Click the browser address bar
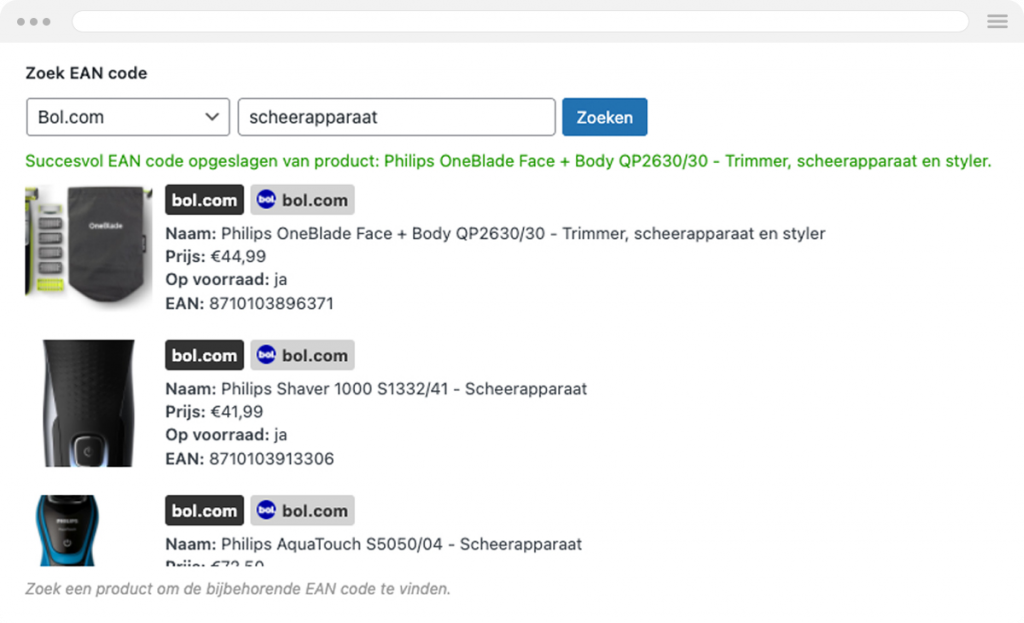Viewport: 1024px width, 623px height. (522, 21)
